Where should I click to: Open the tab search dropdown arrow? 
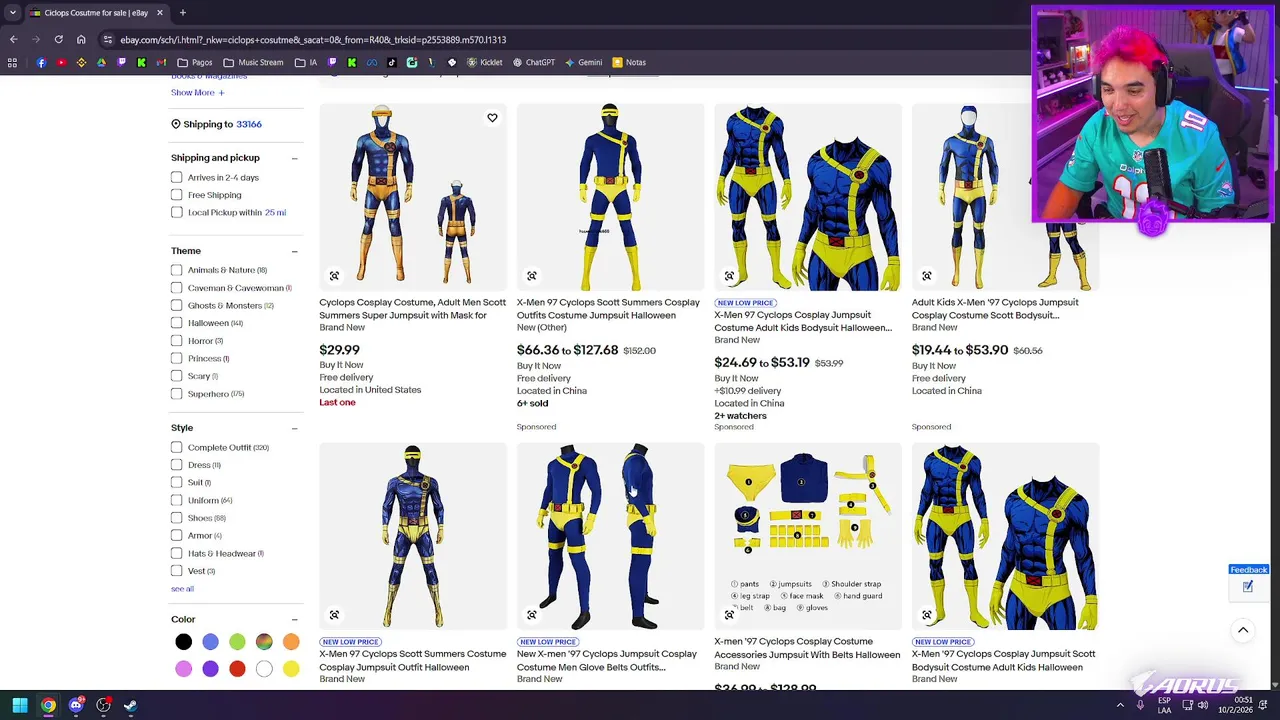(x=12, y=13)
